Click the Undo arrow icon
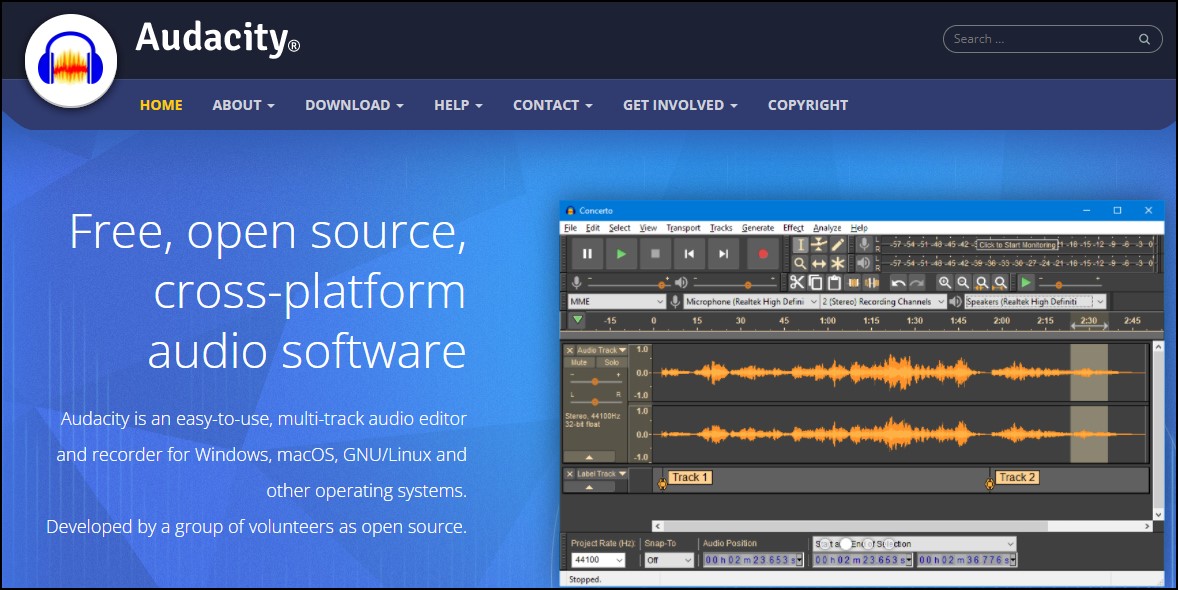The height and width of the screenshot is (590, 1178). pyautogui.click(x=898, y=283)
